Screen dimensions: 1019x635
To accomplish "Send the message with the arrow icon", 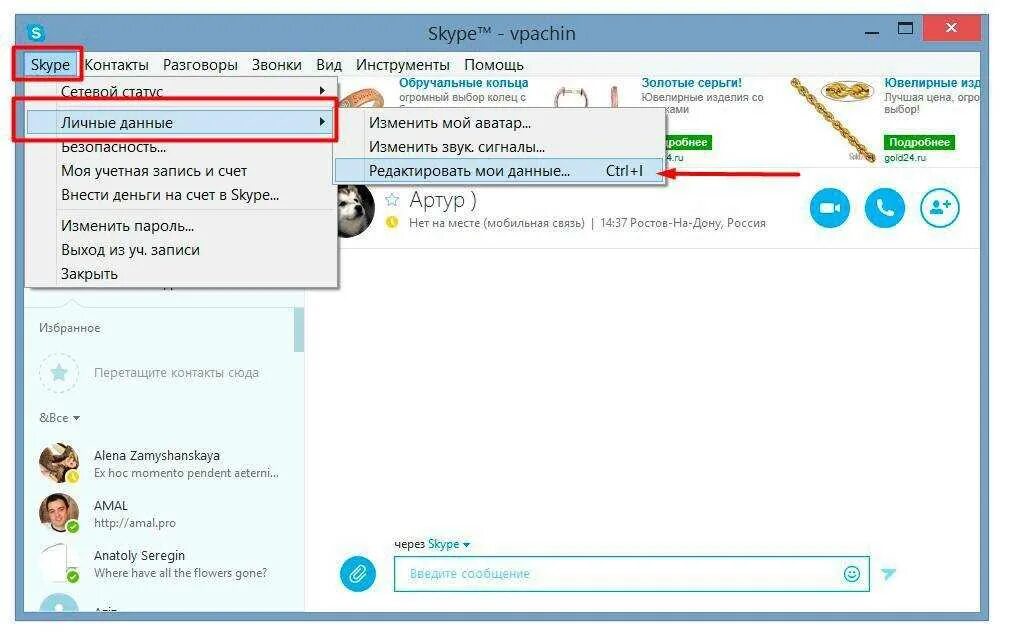I will (888, 573).
